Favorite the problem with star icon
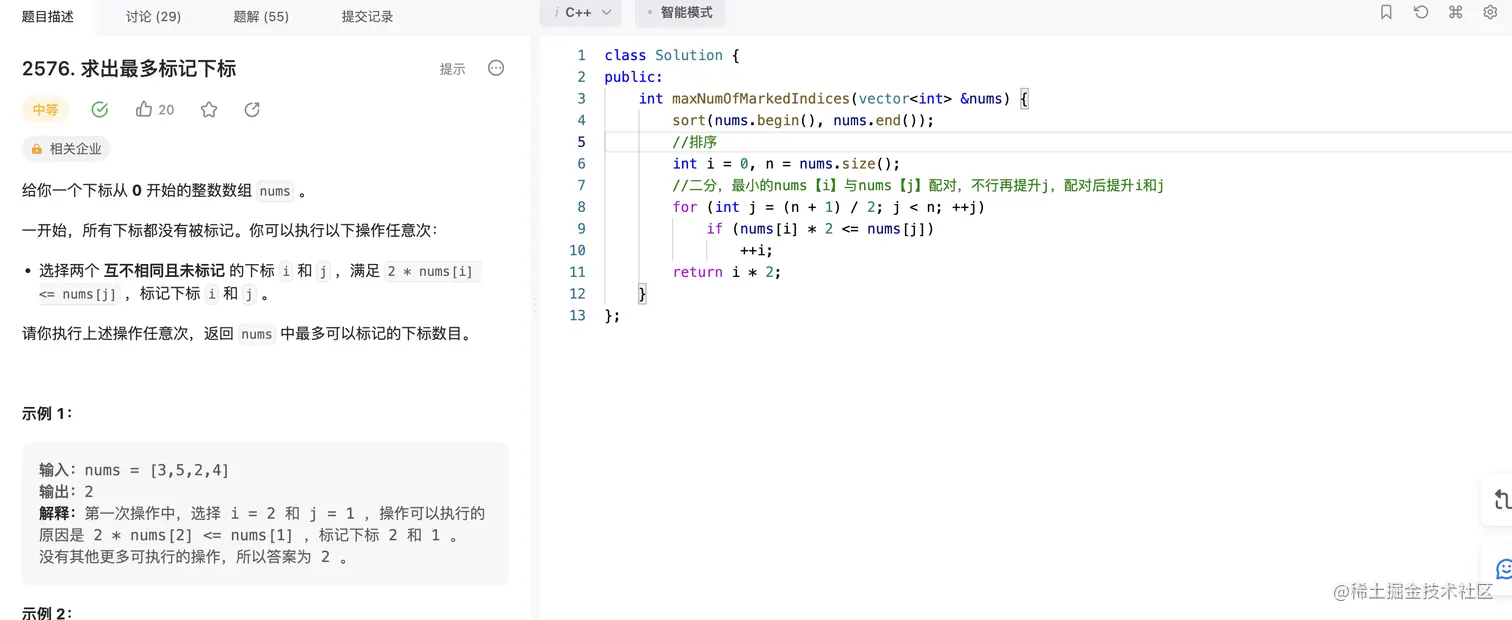This screenshot has width=1512, height=620. (x=209, y=110)
